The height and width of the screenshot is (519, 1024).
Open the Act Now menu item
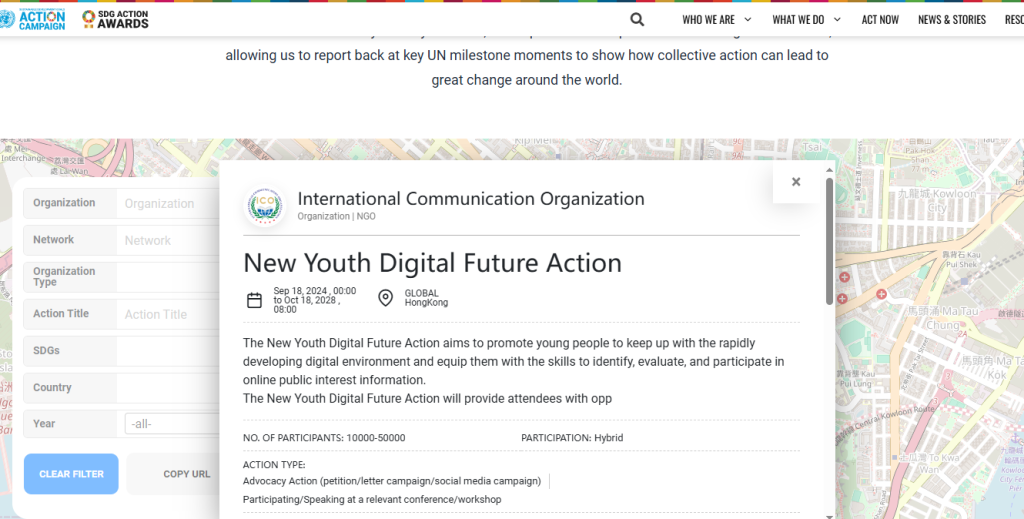[x=880, y=19]
